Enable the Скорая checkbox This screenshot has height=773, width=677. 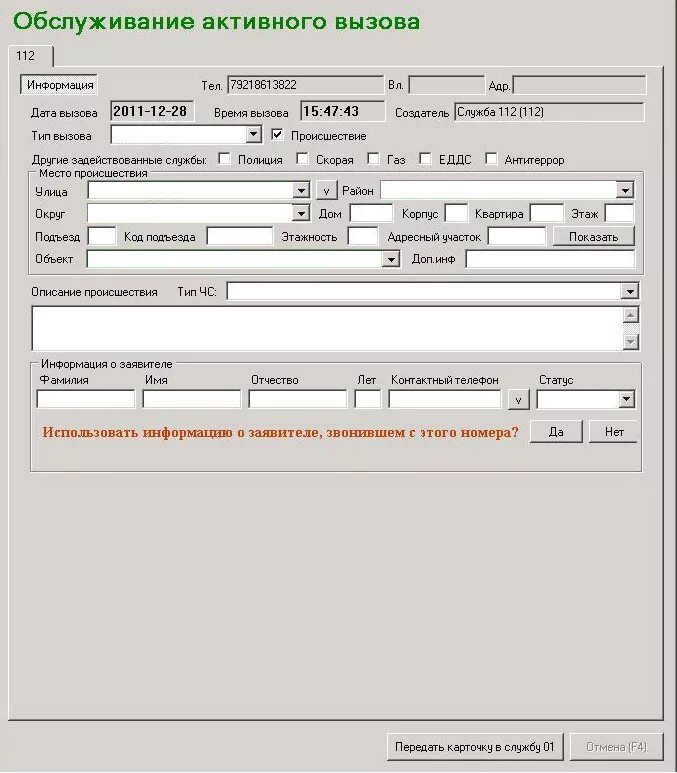coord(302,158)
